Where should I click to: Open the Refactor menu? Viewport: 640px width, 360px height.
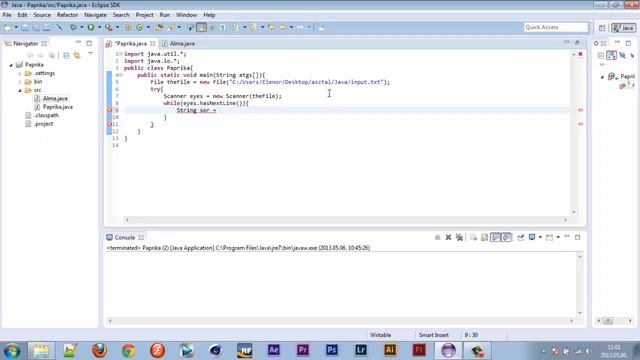[x=67, y=15]
